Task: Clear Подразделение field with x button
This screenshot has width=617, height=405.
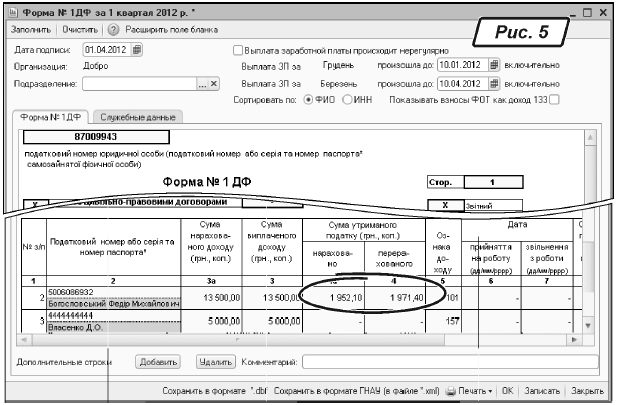Action: [214, 84]
